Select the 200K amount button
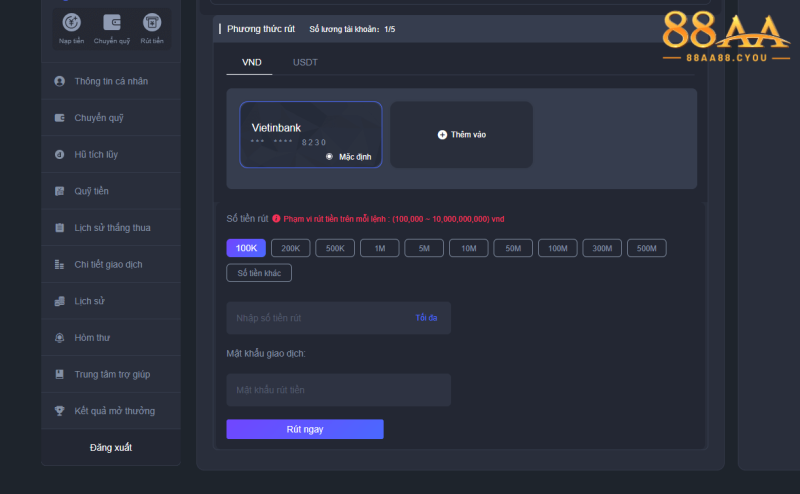The height and width of the screenshot is (494, 800). pyautogui.click(x=290, y=248)
